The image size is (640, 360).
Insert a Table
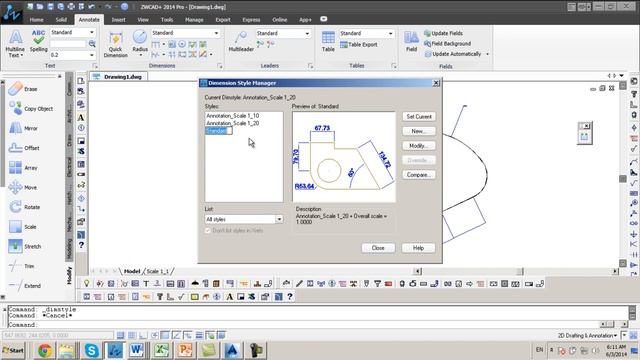click(x=328, y=41)
